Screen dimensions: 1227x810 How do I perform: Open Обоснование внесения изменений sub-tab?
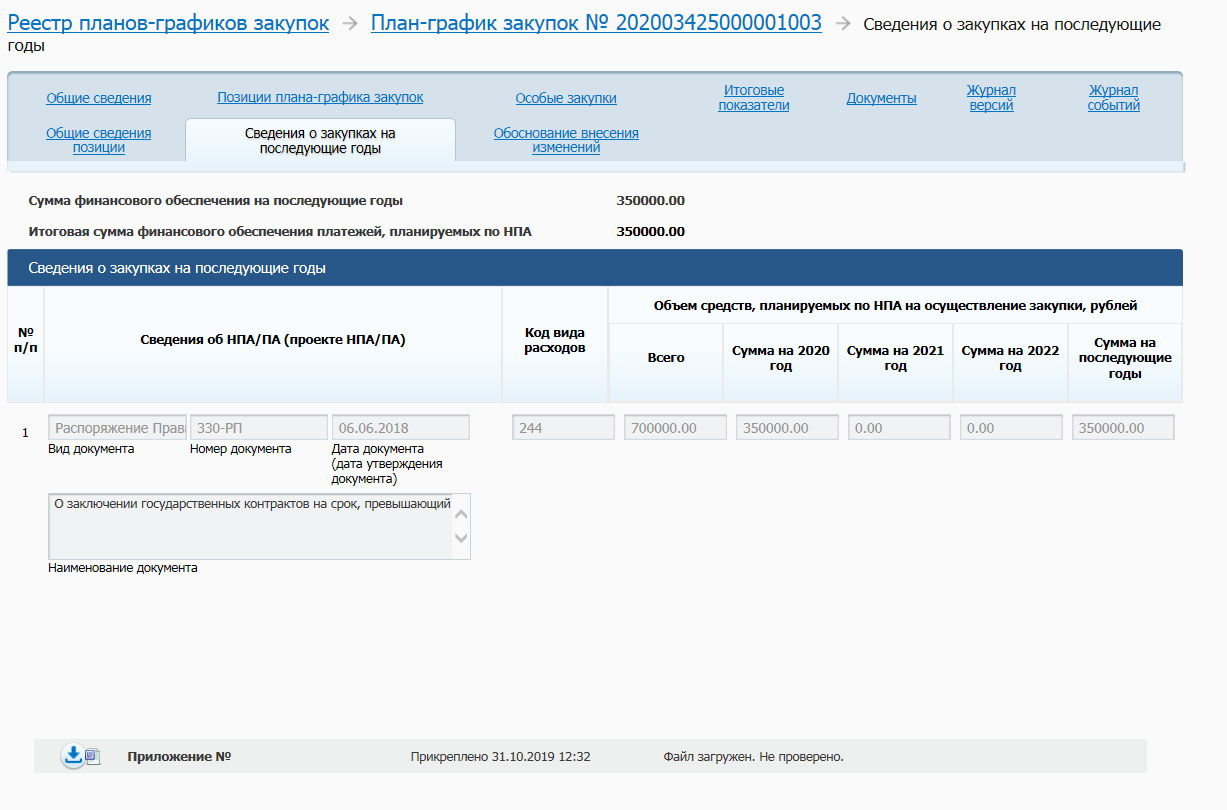[566, 140]
